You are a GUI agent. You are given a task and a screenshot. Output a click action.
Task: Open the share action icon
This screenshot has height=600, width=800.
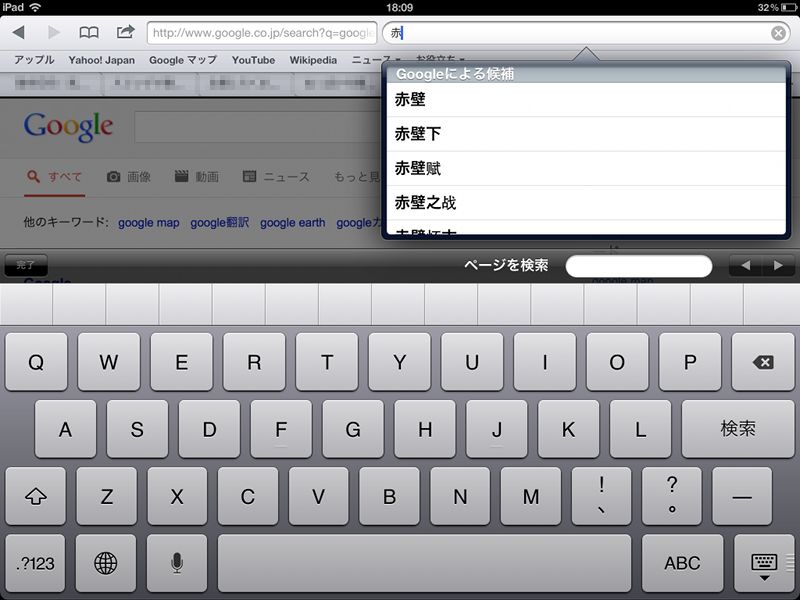126,32
